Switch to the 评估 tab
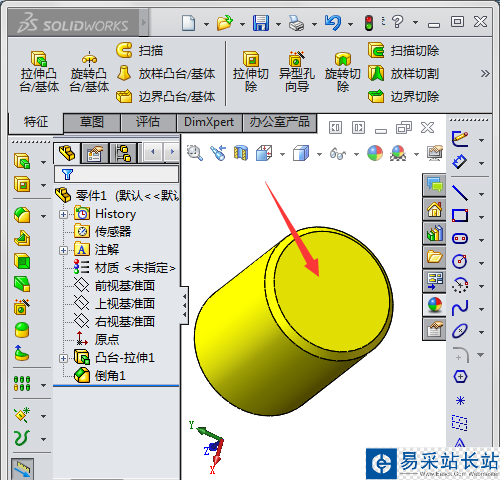500x480 pixels. click(148, 122)
